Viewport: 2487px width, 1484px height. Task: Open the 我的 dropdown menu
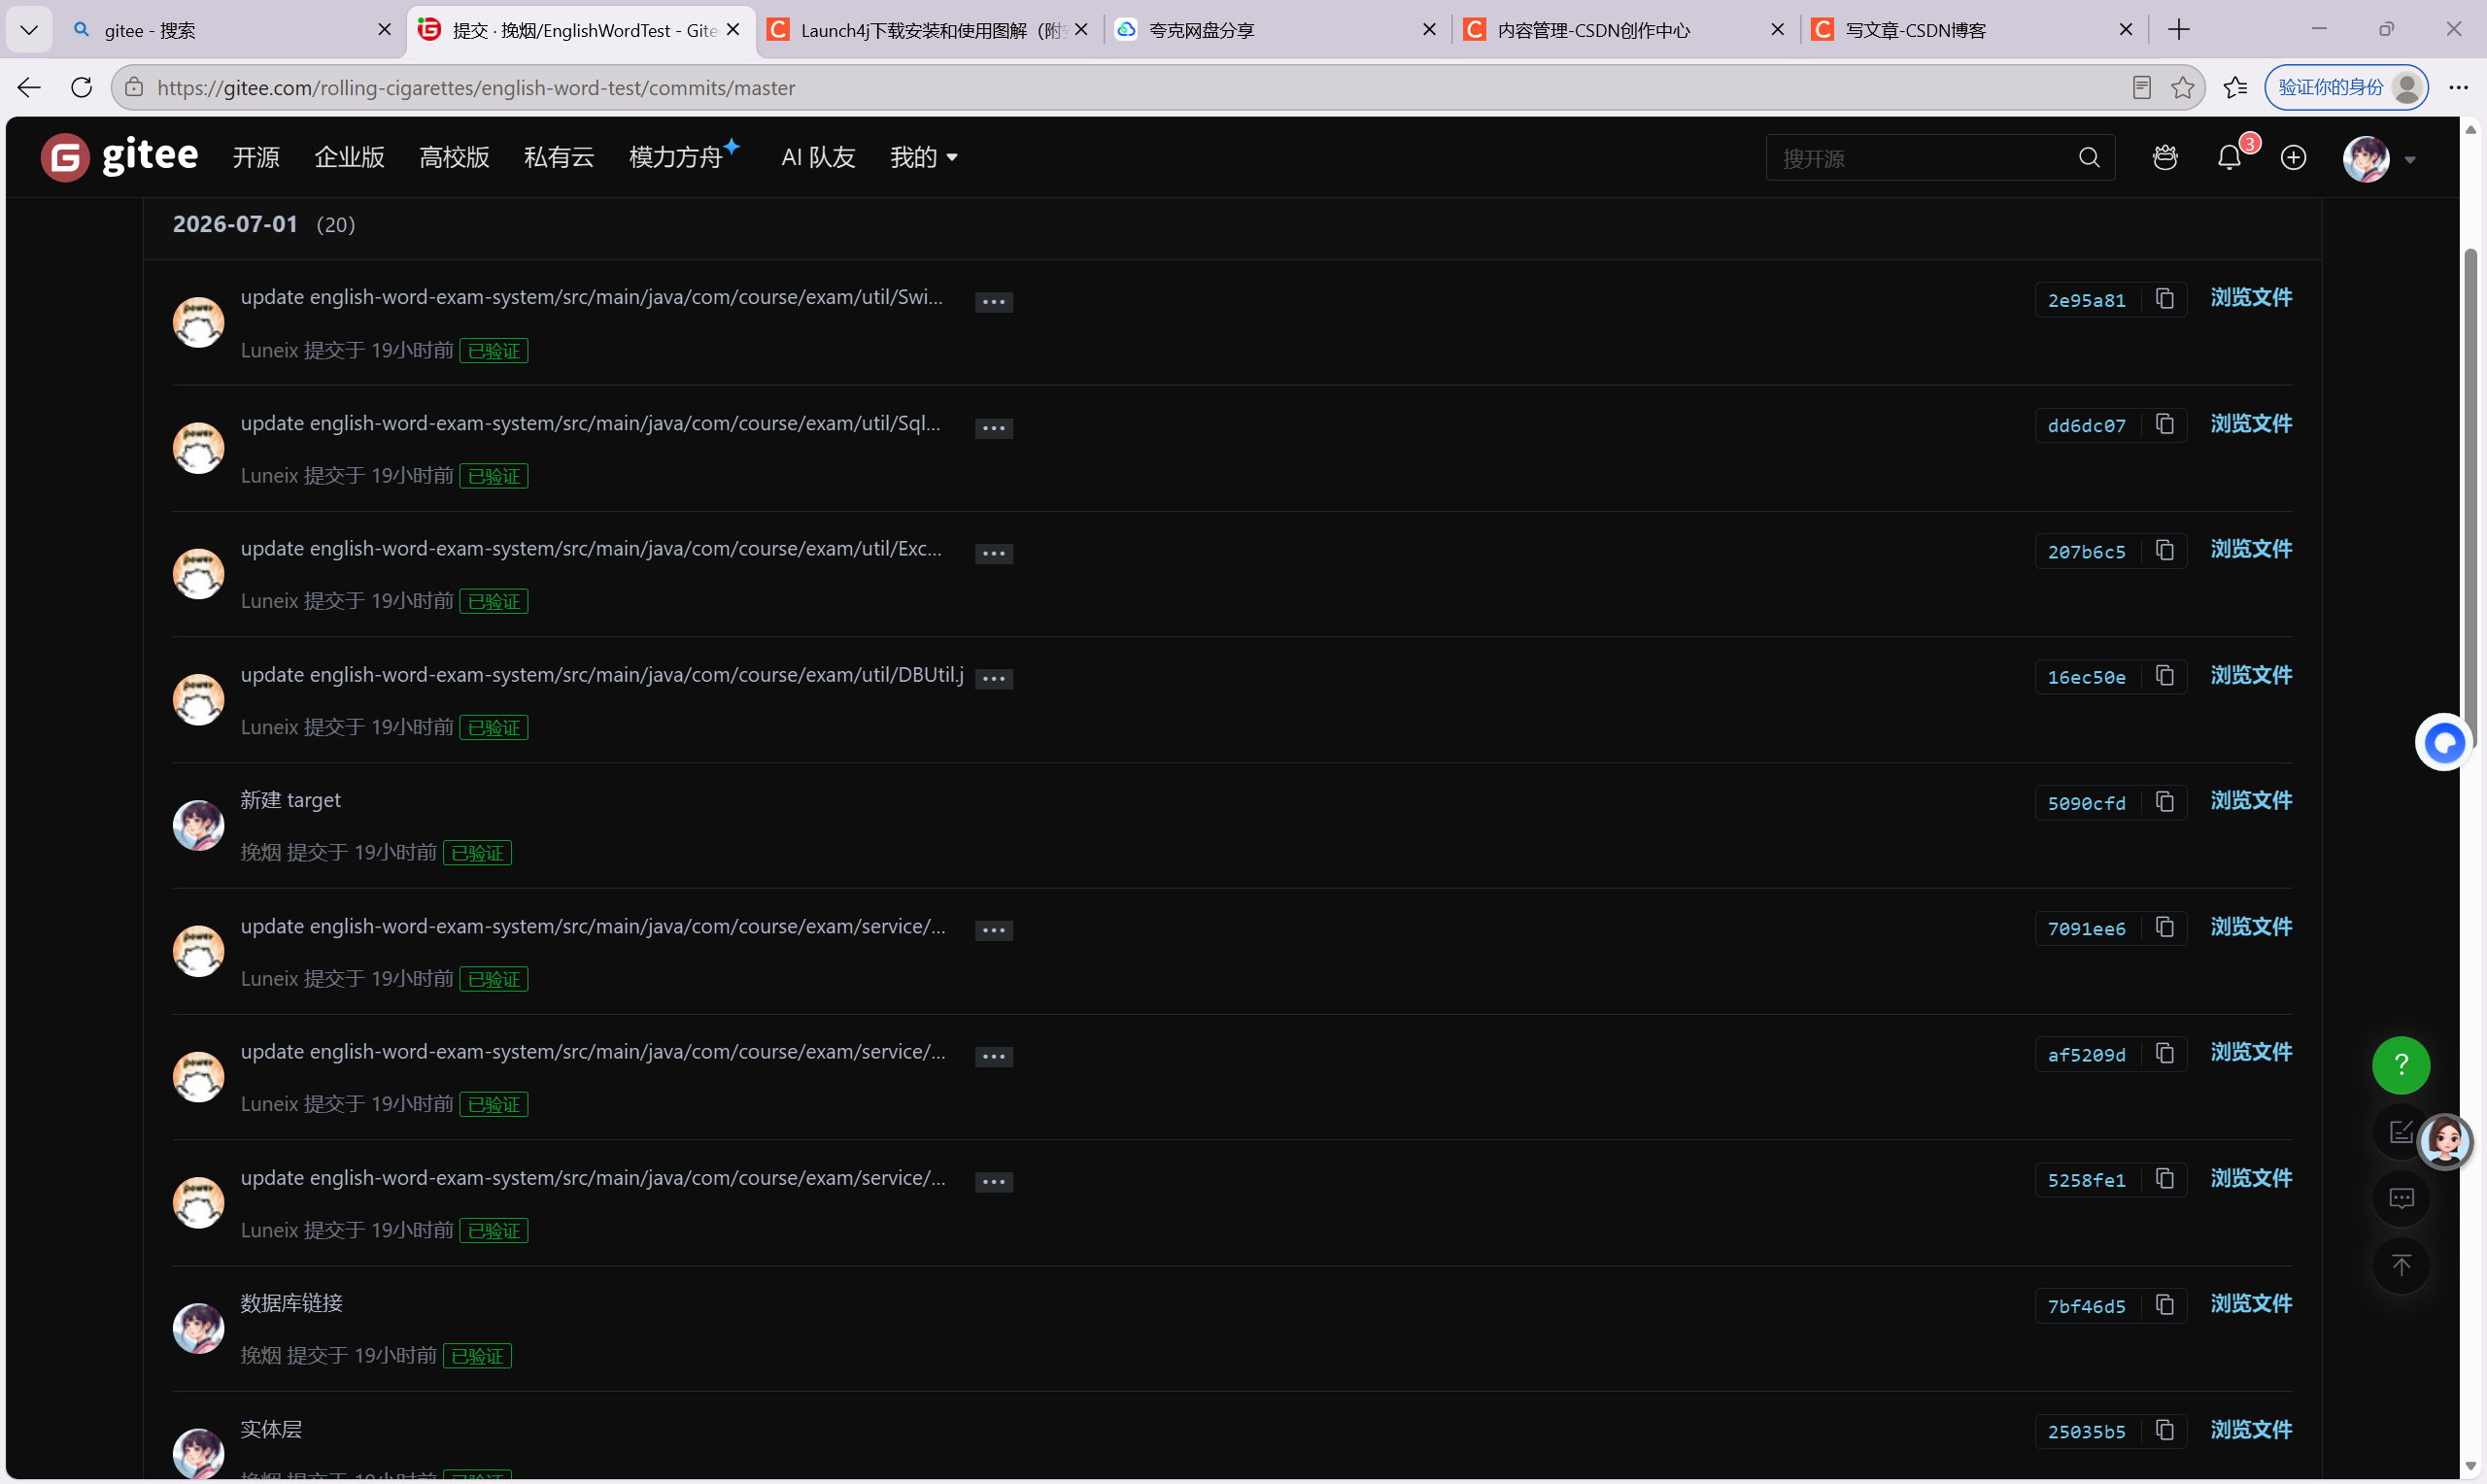click(x=923, y=157)
